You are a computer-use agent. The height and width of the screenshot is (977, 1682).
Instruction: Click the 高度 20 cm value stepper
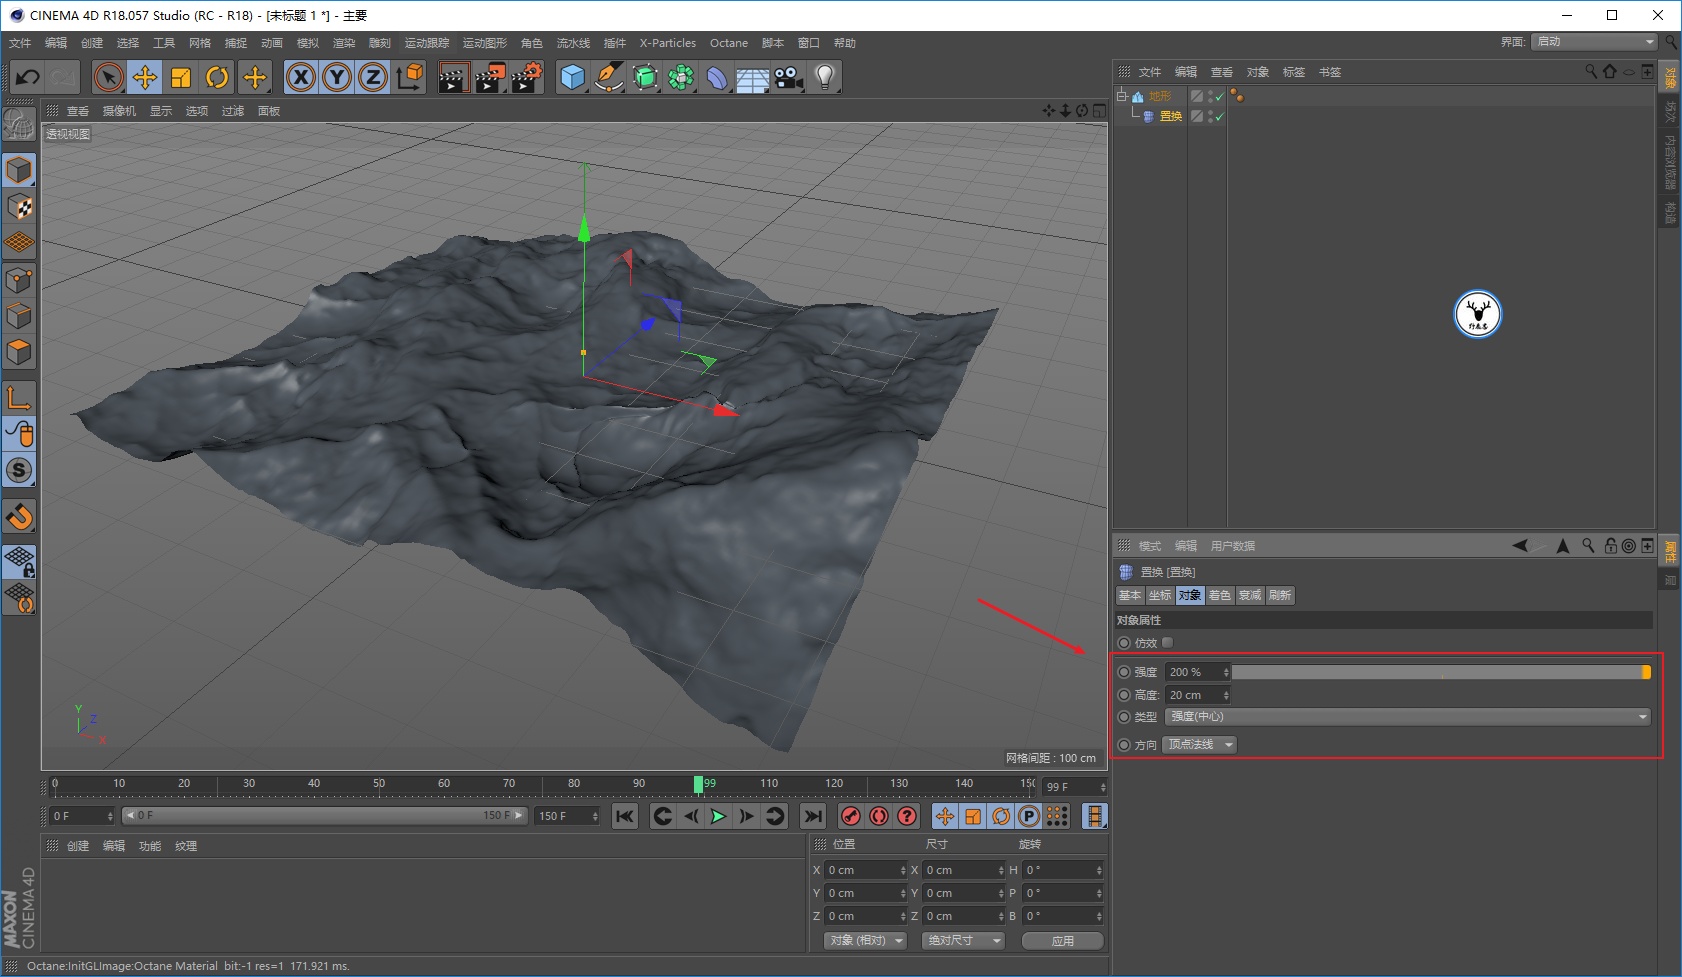pos(1226,695)
